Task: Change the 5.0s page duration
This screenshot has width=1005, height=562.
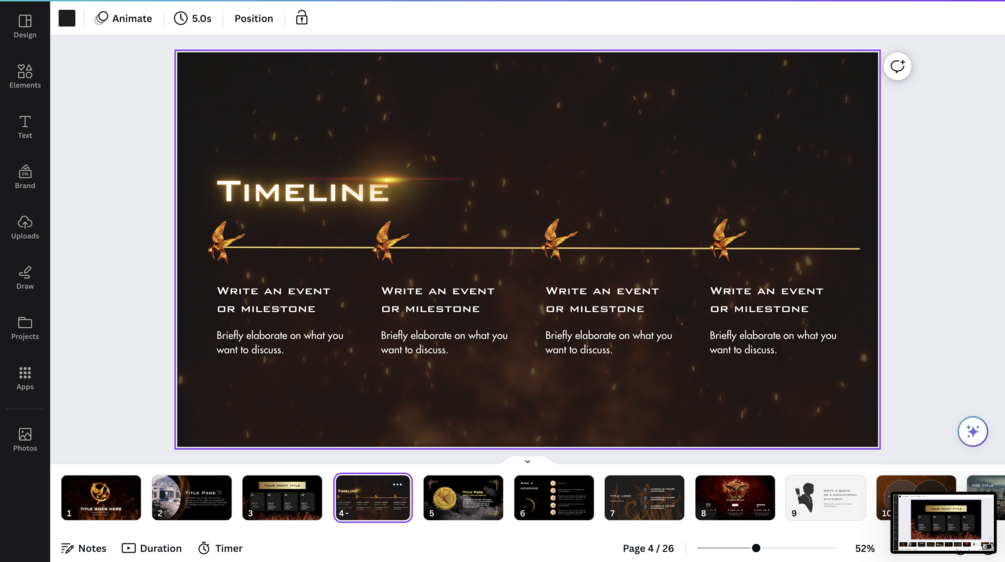Action: (x=193, y=18)
